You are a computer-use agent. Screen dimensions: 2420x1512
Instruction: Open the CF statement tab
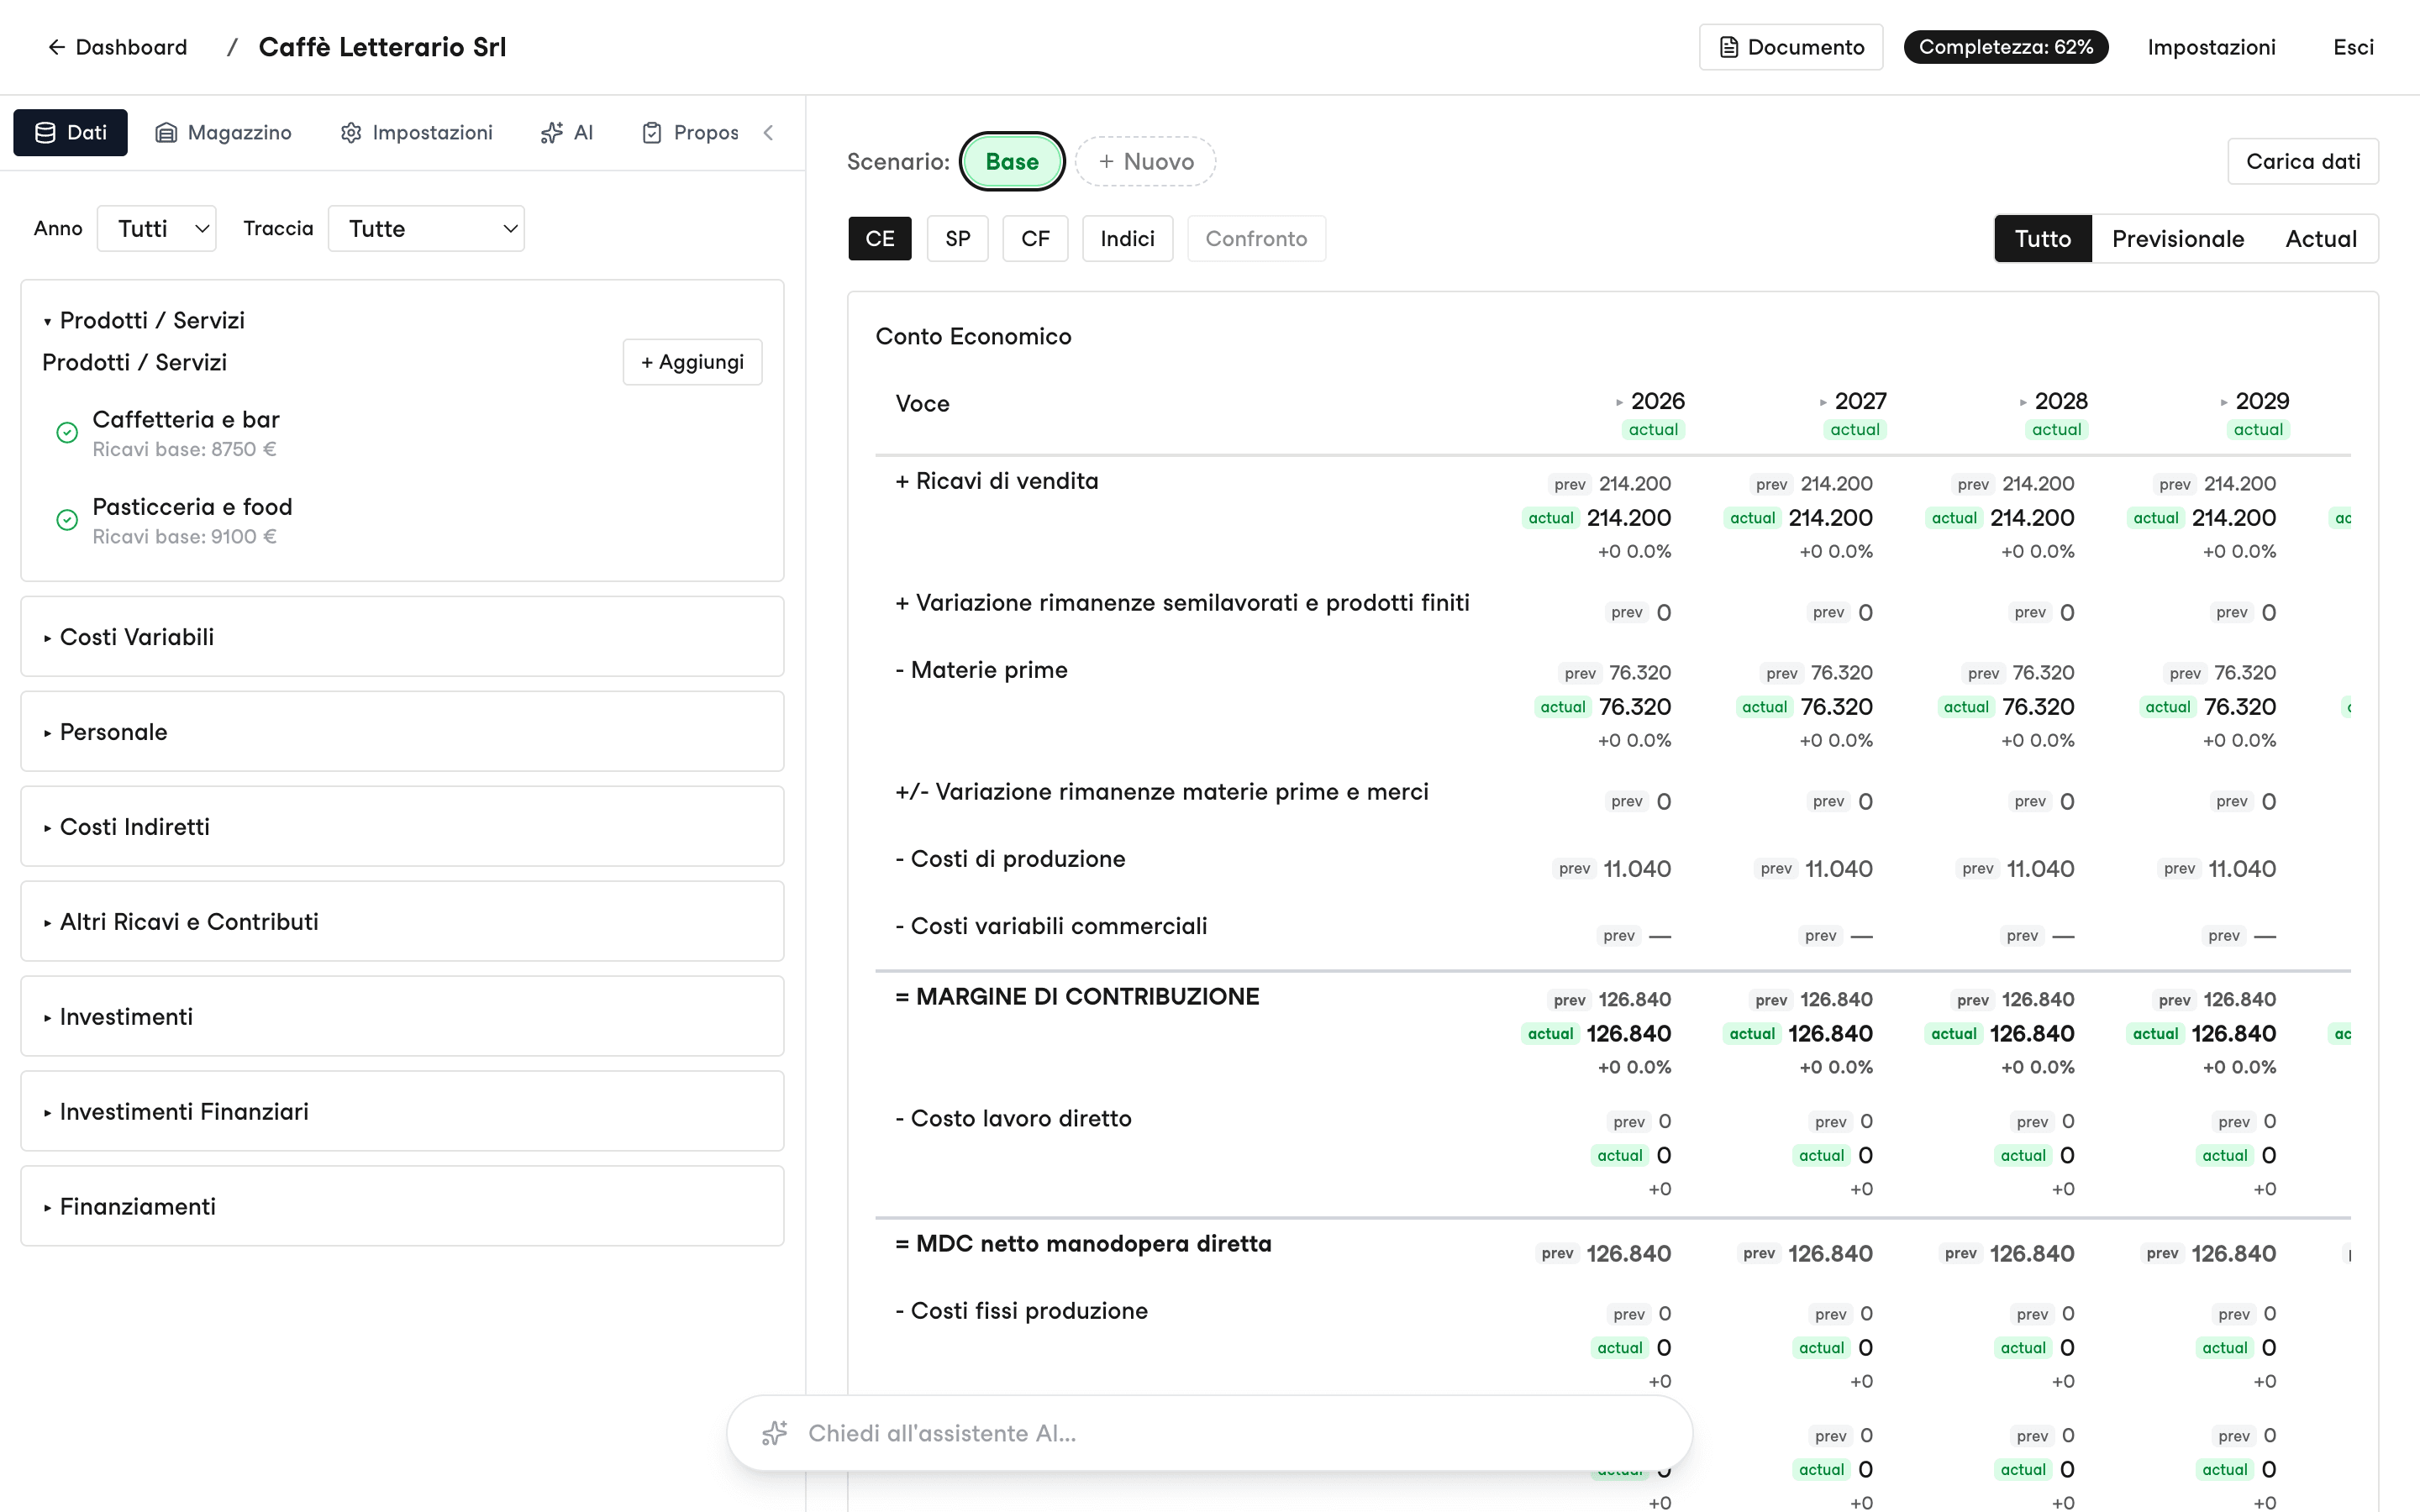[x=1035, y=238]
